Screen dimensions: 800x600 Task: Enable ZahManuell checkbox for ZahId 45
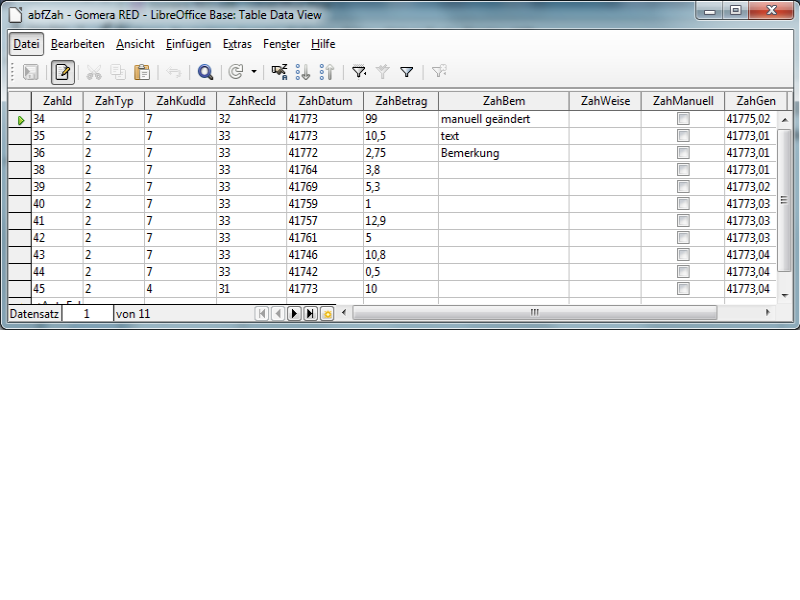pyautogui.click(x=683, y=289)
